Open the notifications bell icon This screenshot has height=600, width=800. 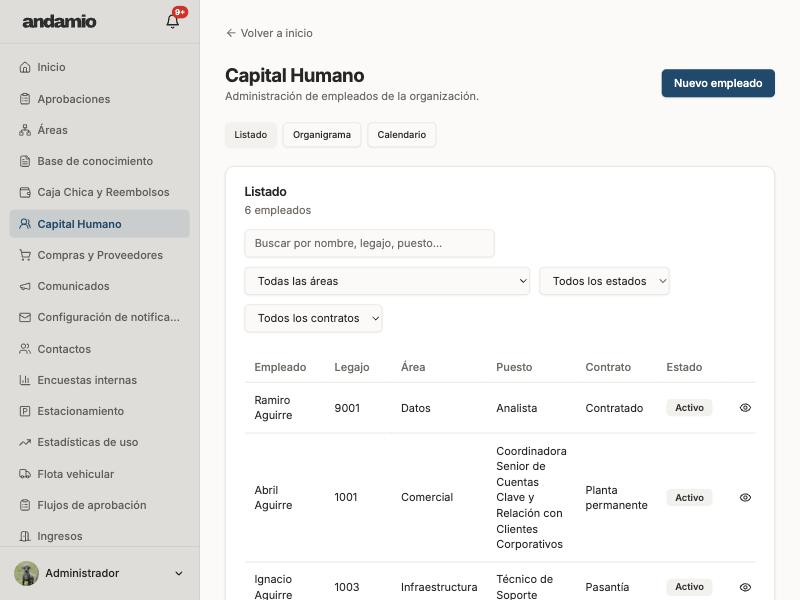coord(172,21)
